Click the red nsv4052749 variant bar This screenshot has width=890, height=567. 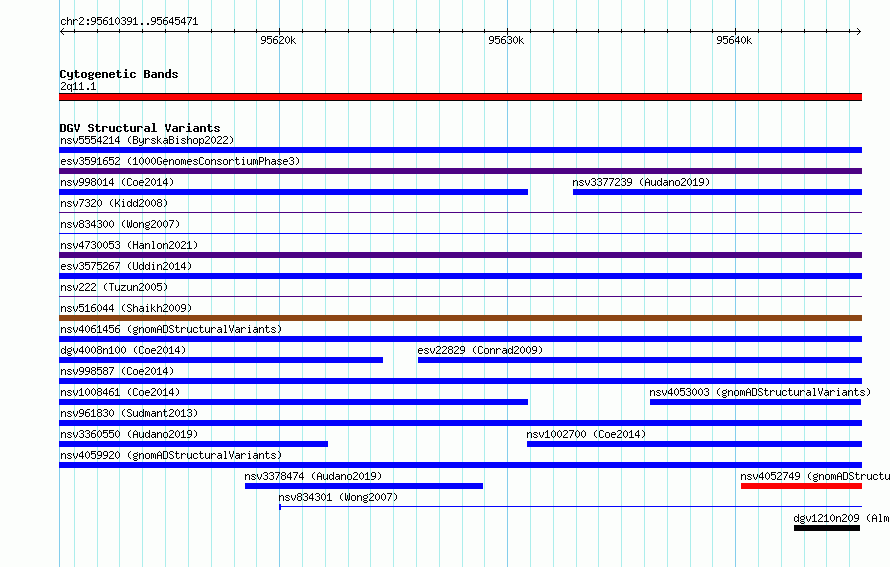[801, 486]
